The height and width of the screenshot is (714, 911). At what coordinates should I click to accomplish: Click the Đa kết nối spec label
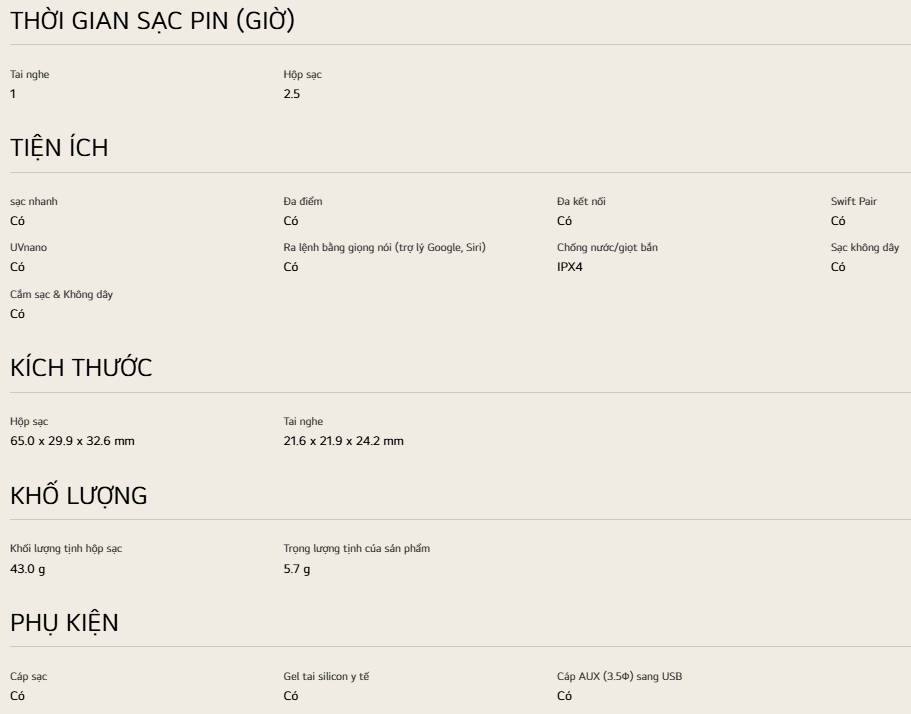pyautogui.click(x=581, y=201)
